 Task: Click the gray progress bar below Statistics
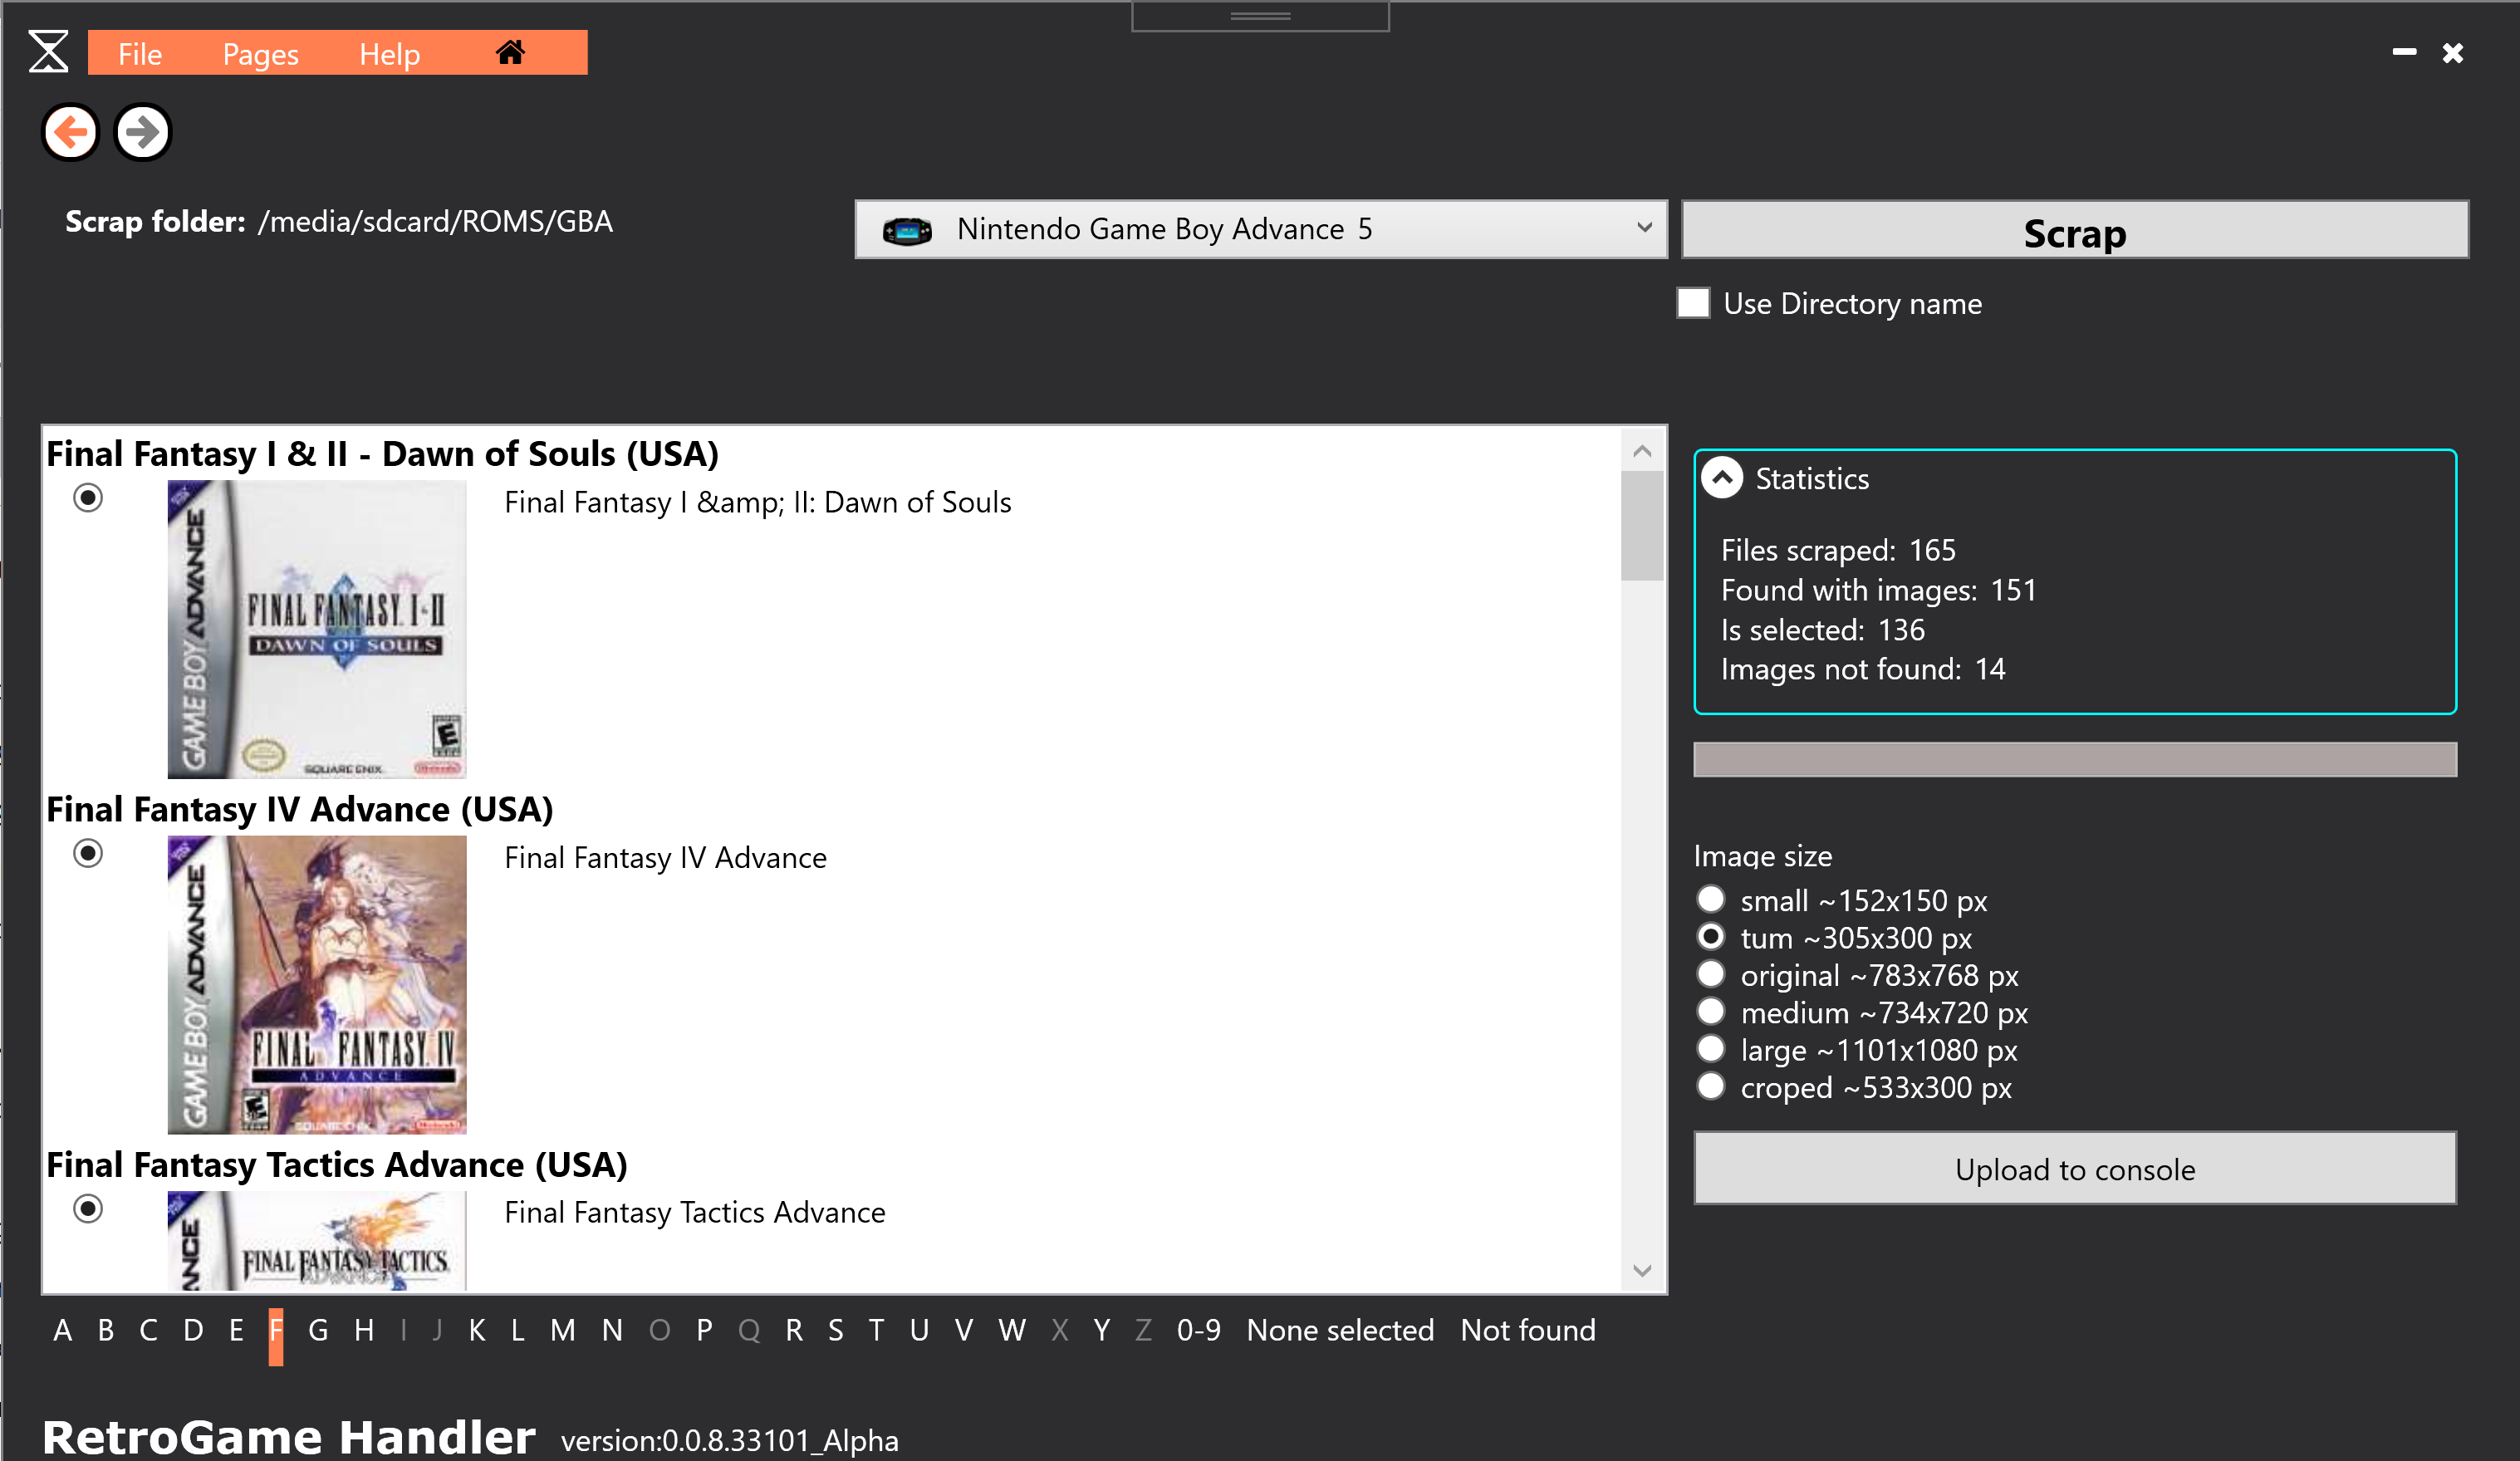point(2074,759)
